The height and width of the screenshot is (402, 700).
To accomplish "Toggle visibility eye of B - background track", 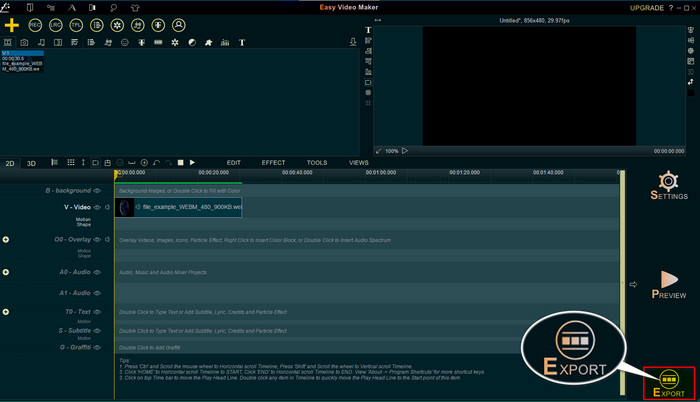I will pyautogui.click(x=97, y=191).
